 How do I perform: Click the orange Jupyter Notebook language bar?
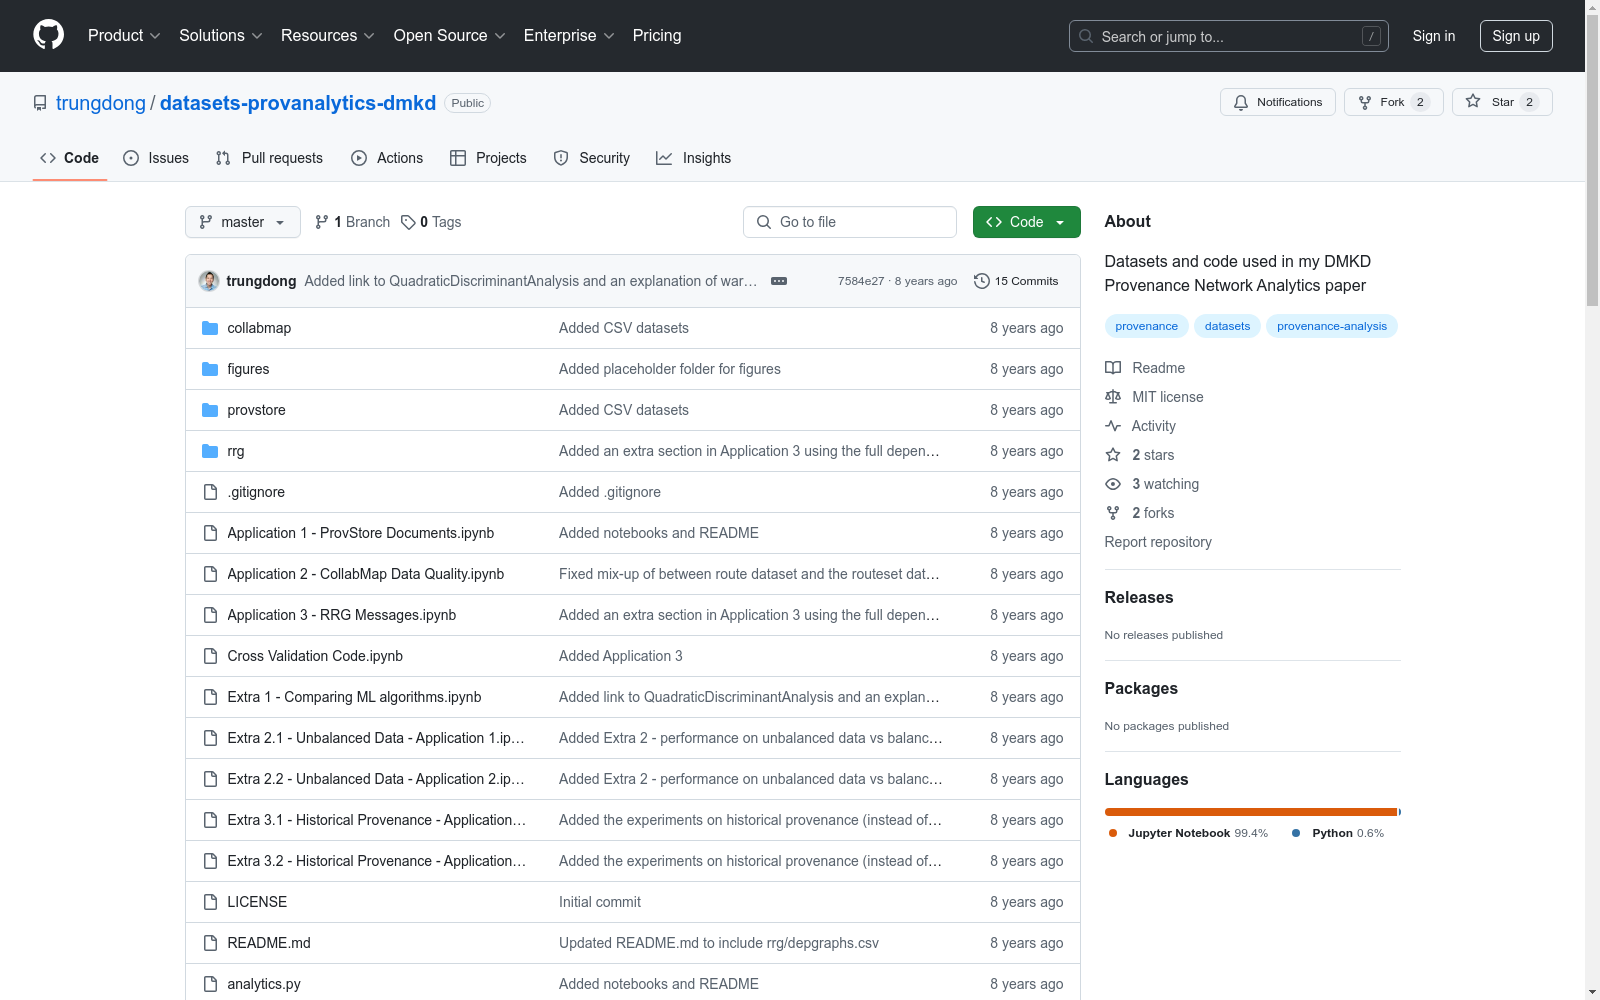(x=1251, y=812)
